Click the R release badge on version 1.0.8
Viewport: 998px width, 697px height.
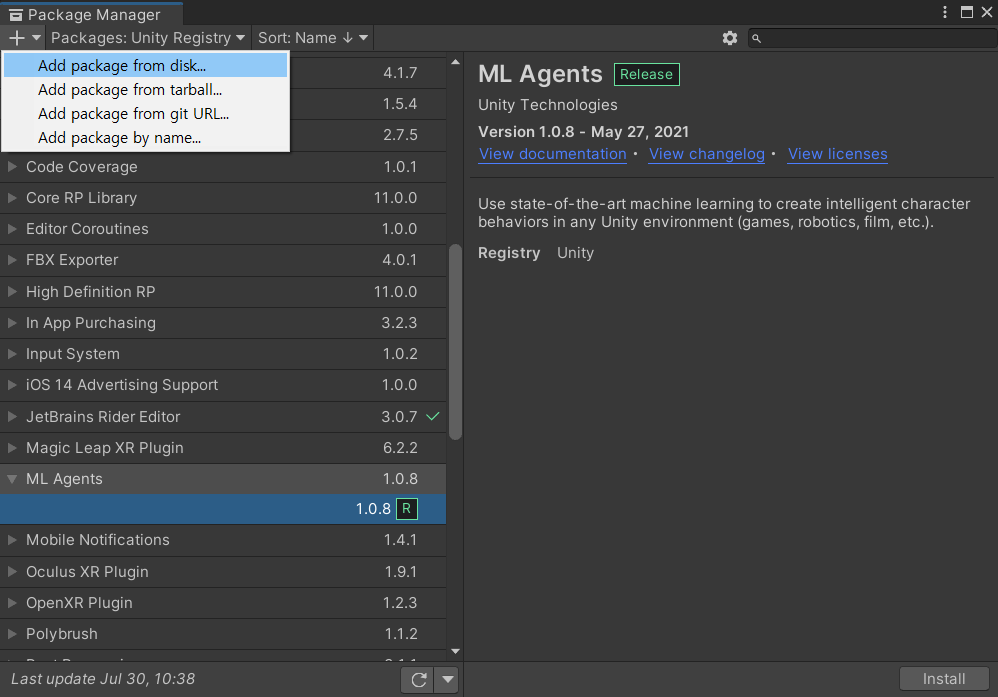407,509
